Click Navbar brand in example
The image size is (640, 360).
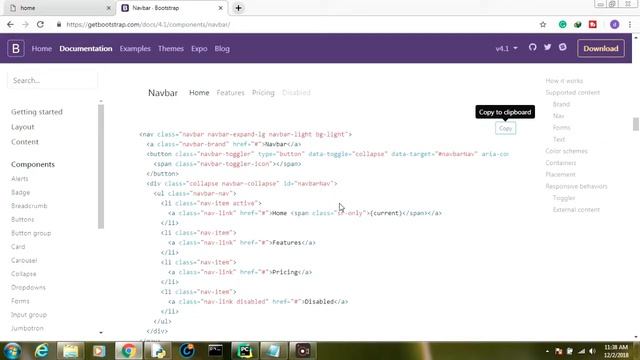163,93
